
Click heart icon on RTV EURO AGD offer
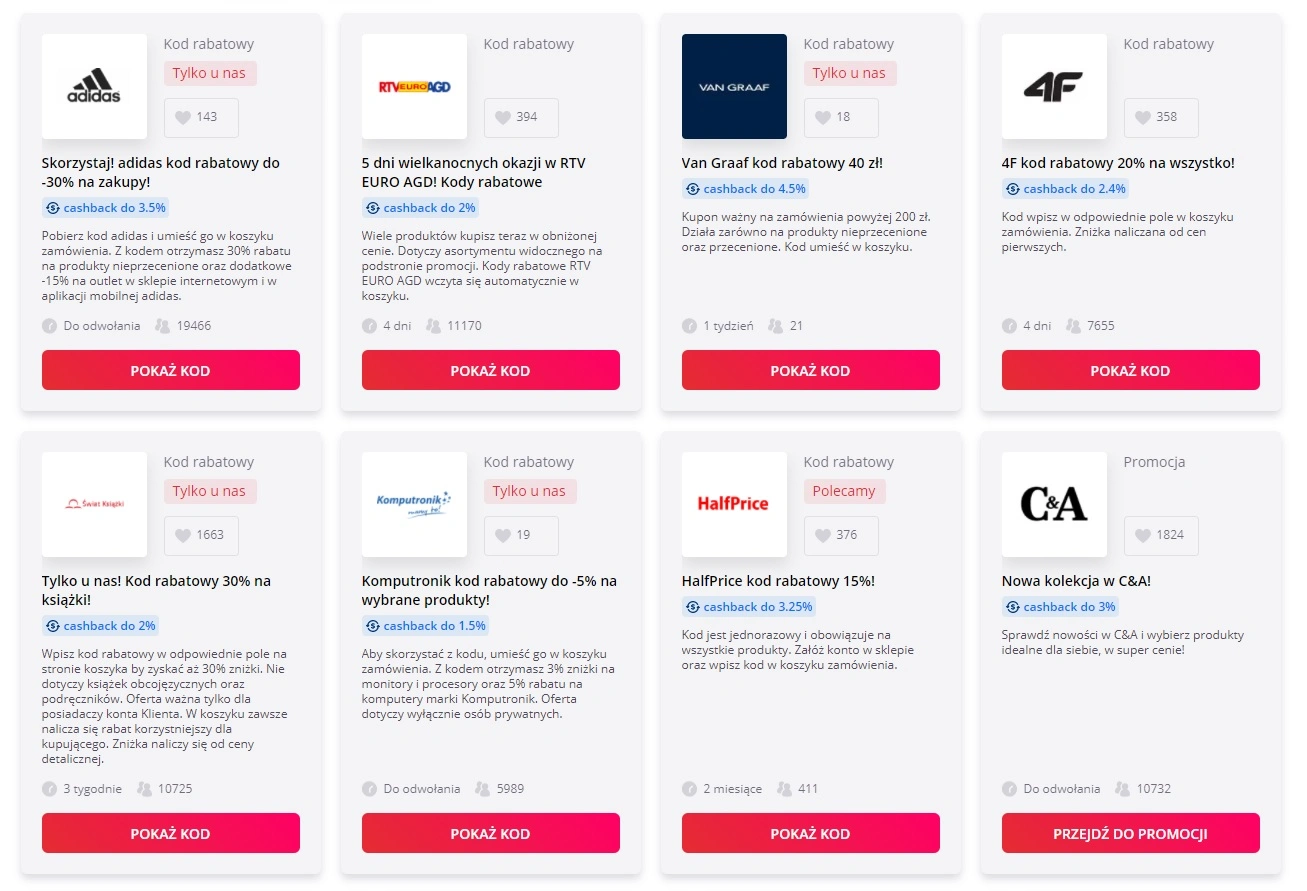pyautogui.click(x=503, y=117)
